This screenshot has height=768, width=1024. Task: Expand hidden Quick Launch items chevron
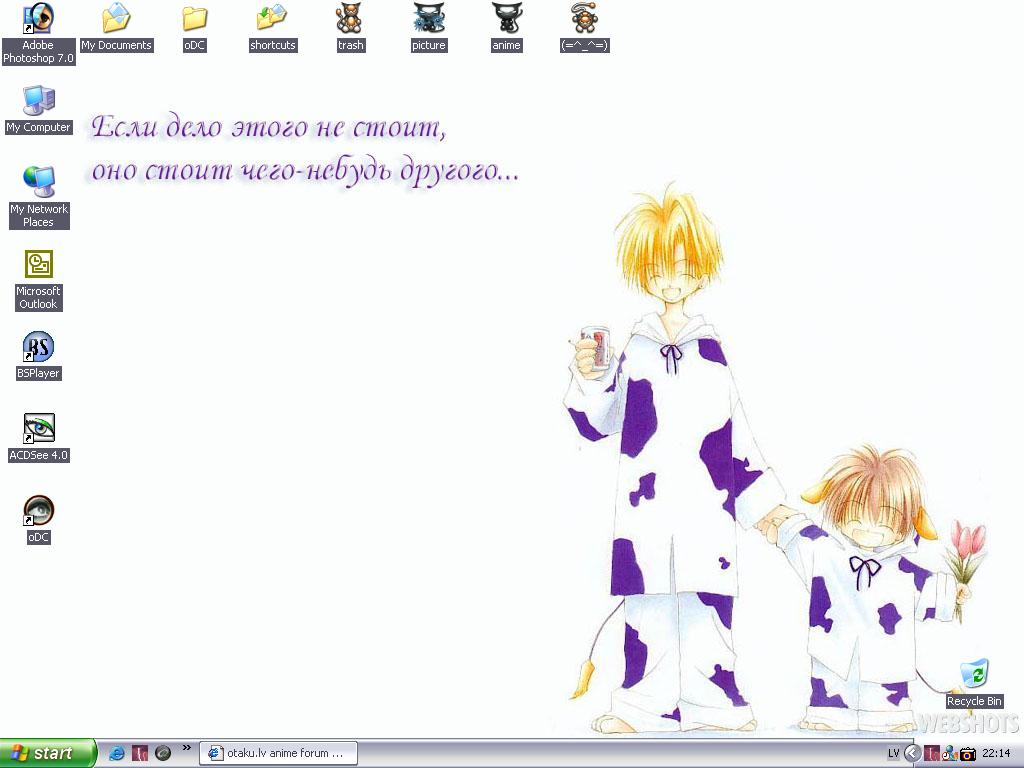(x=186, y=748)
